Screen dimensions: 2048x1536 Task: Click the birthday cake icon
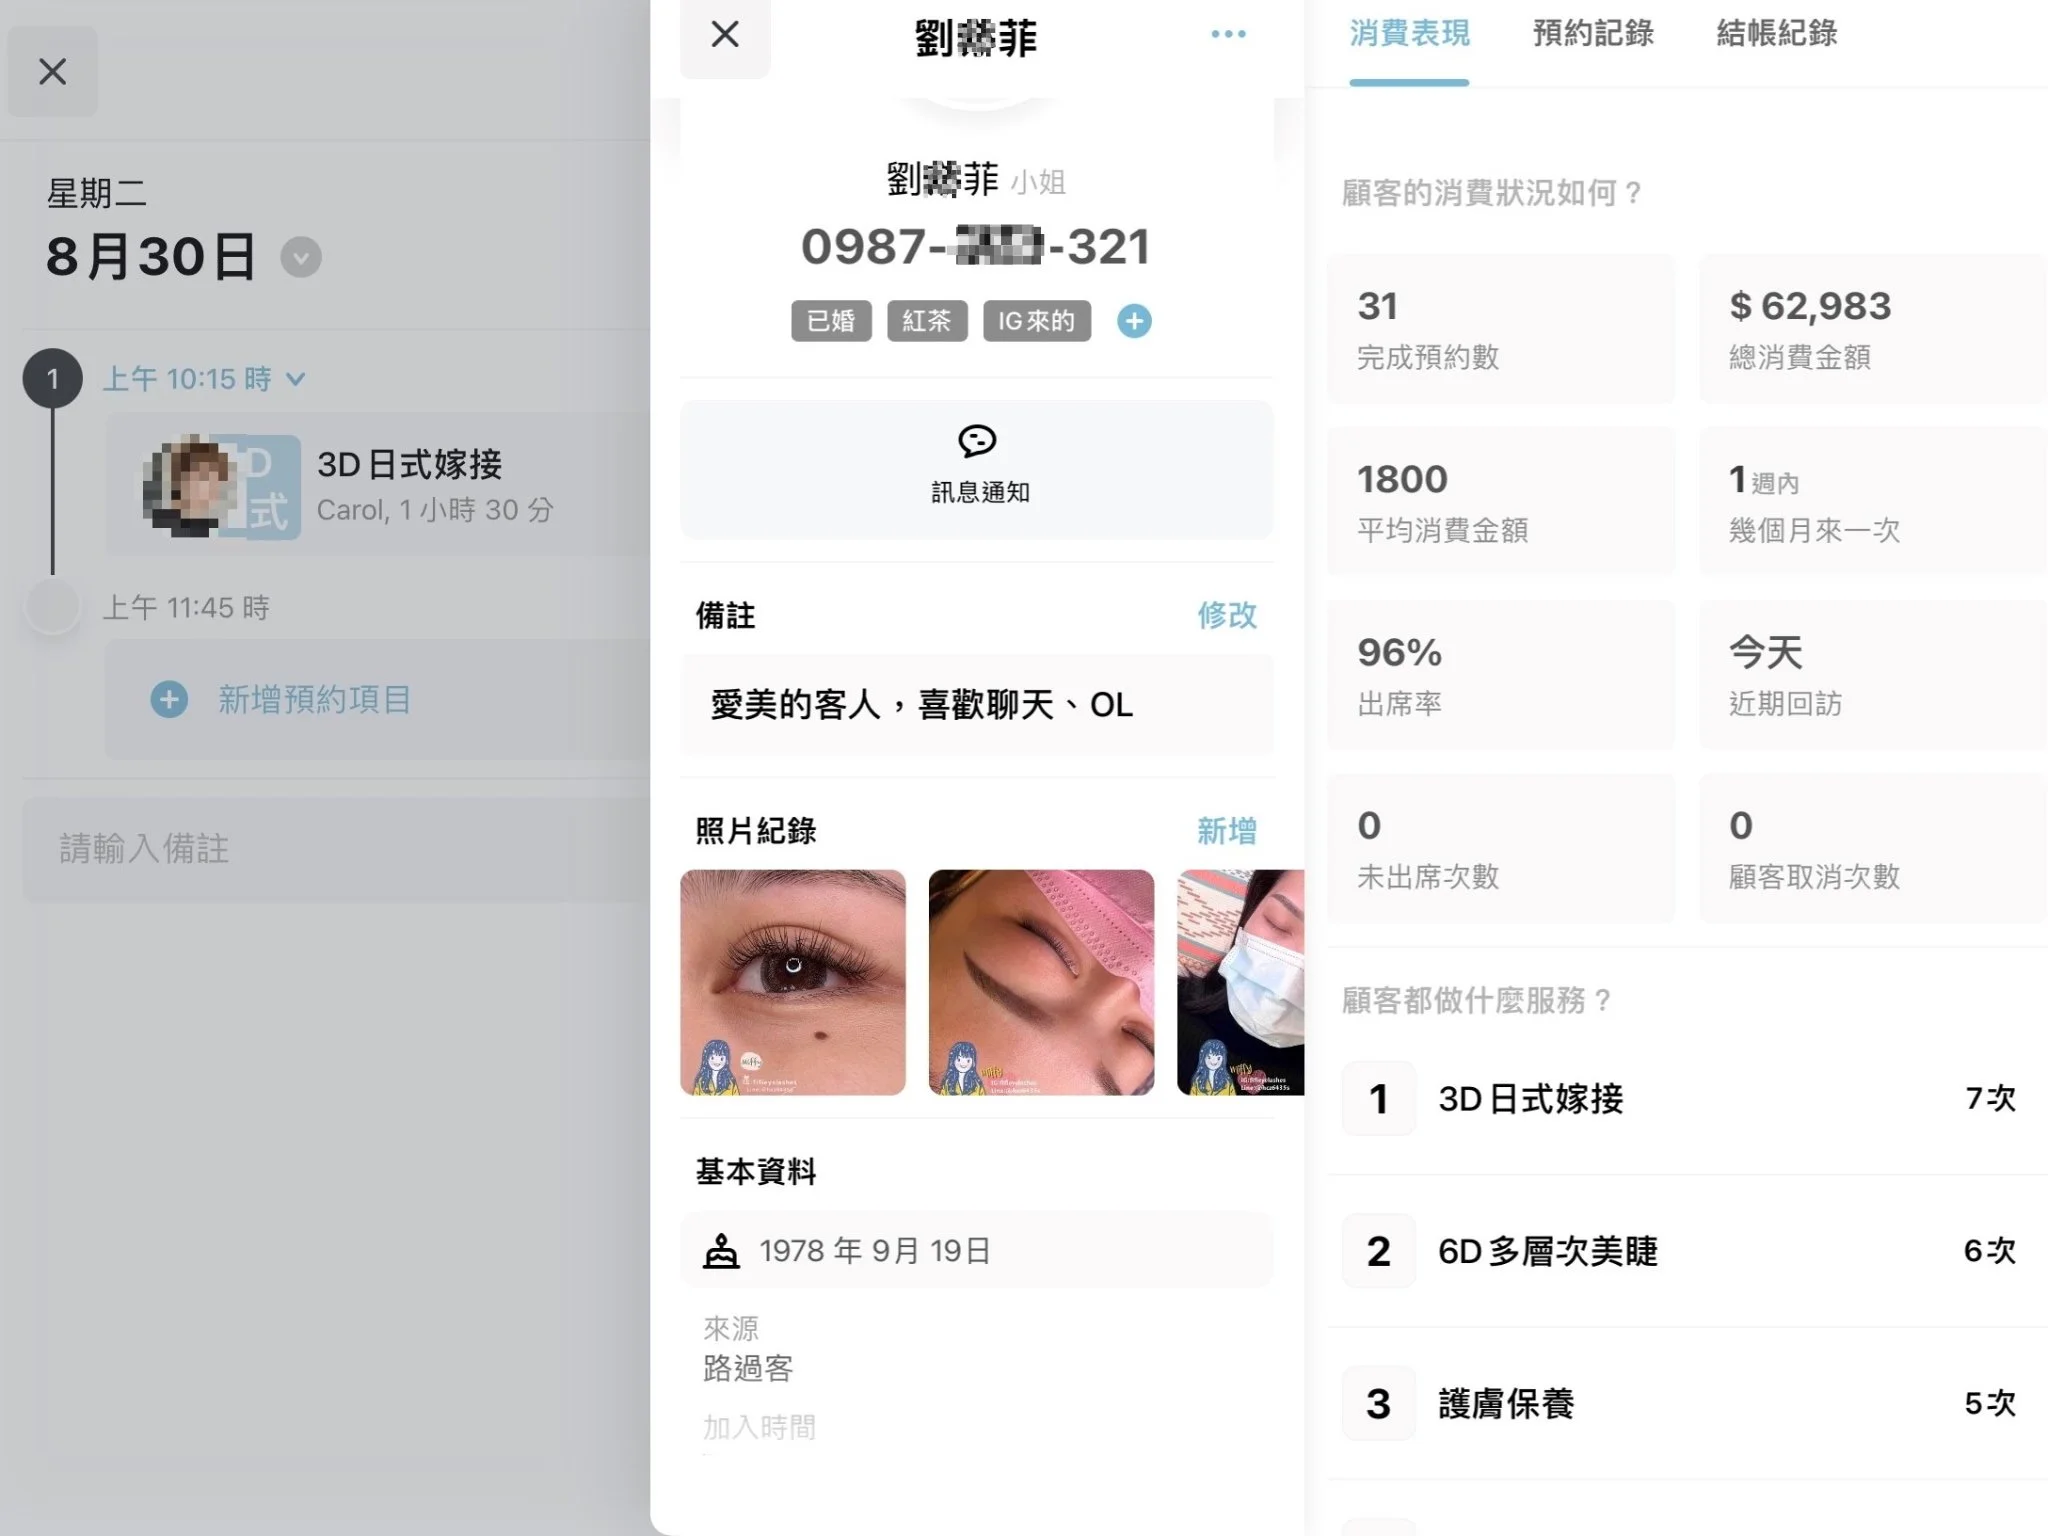point(721,1251)
